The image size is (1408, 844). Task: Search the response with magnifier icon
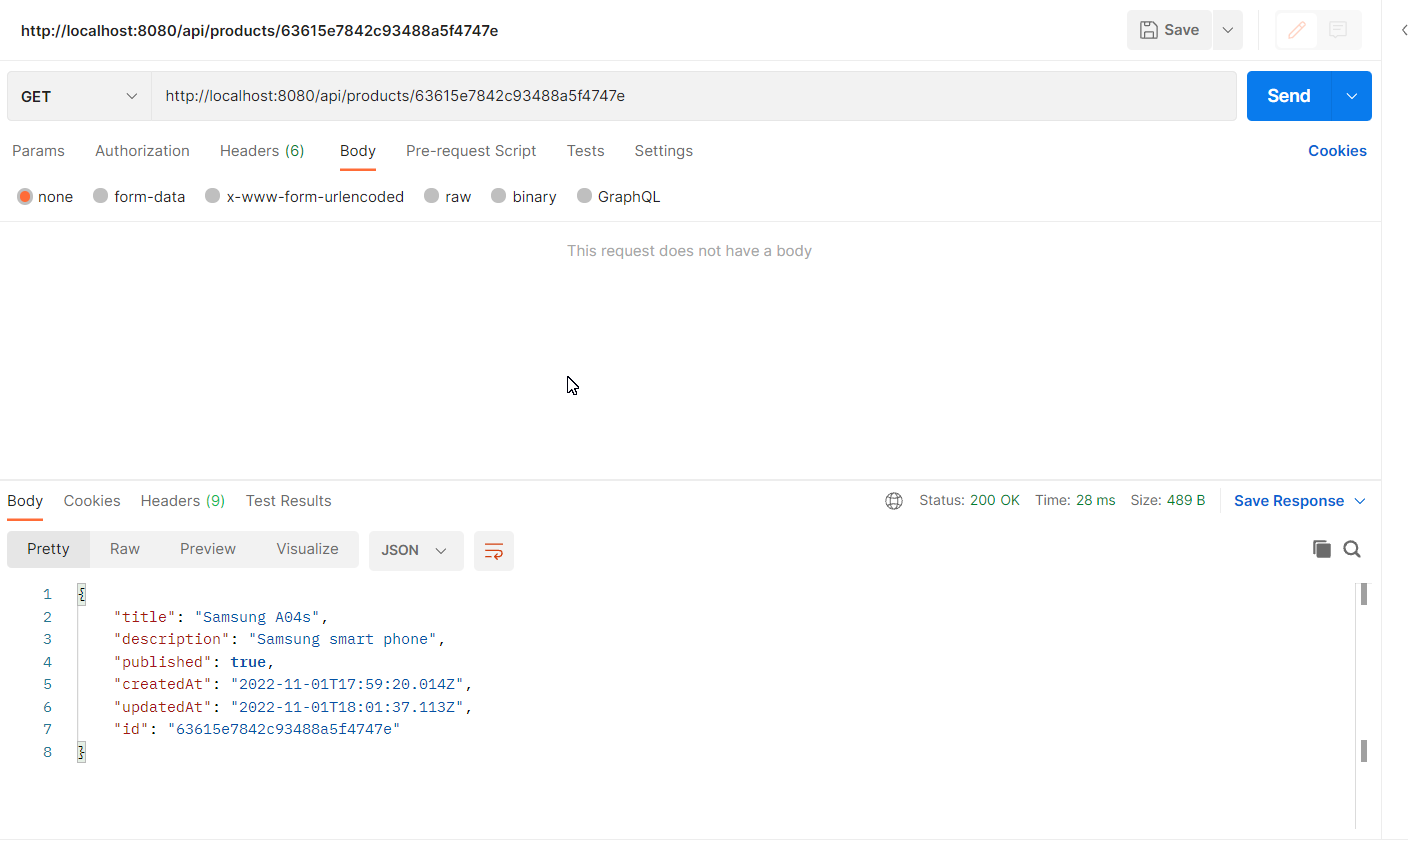click(1352, 549)
